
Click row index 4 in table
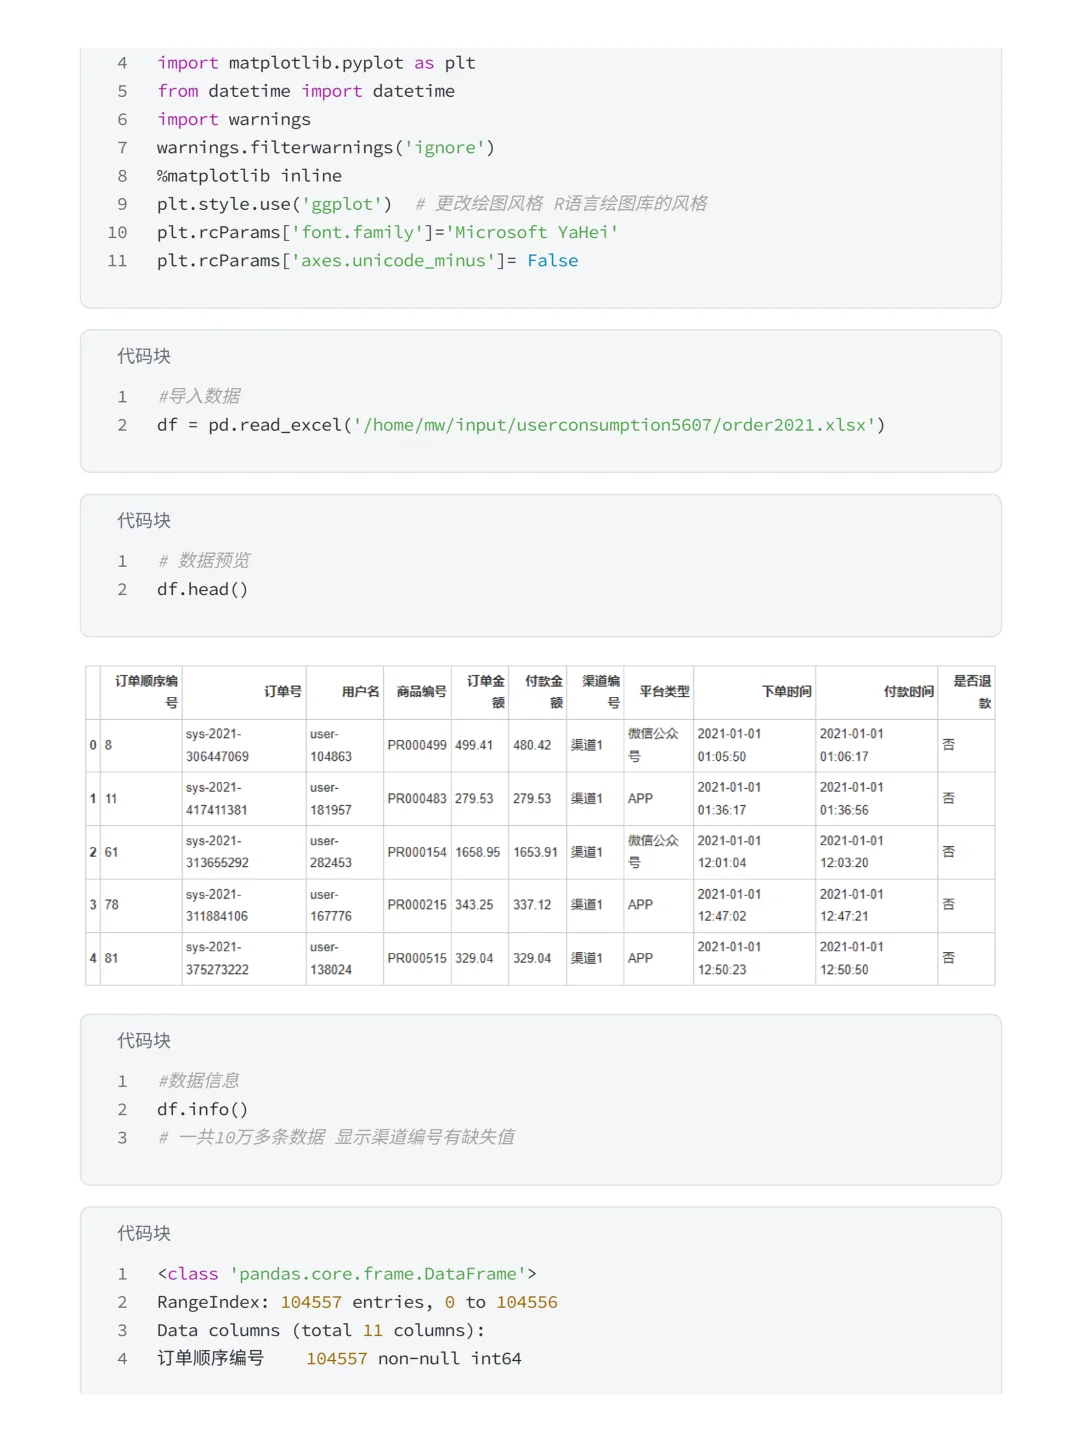point(93,958)
